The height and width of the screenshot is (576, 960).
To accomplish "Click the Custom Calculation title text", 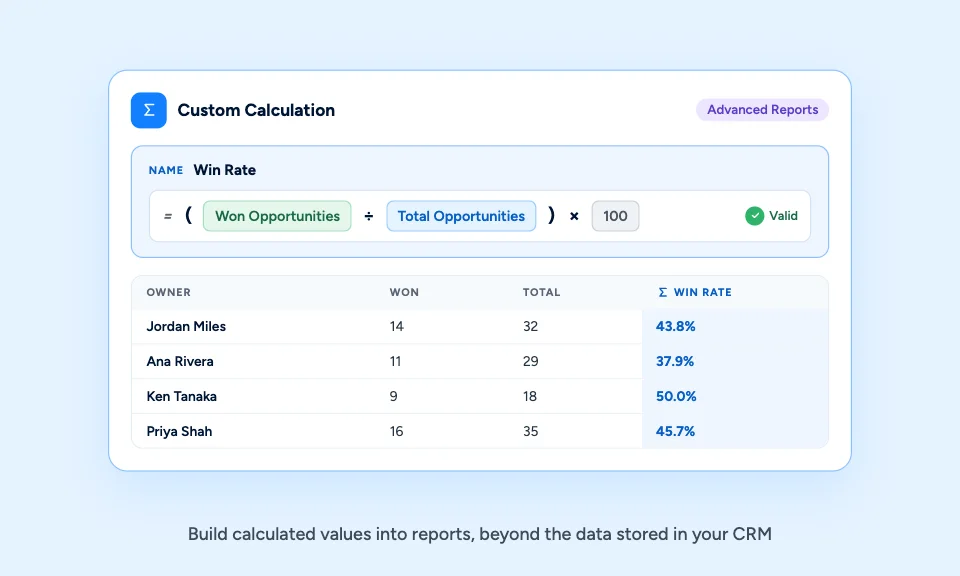I will coord(256,110).
